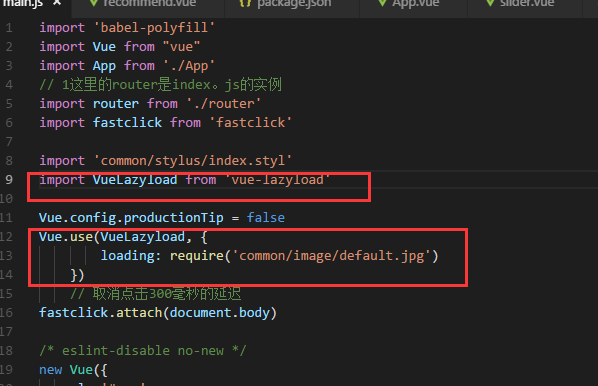Screen dimensions: 598x386
Task: Open the package.json tab
Action: (x=294, y=3)
